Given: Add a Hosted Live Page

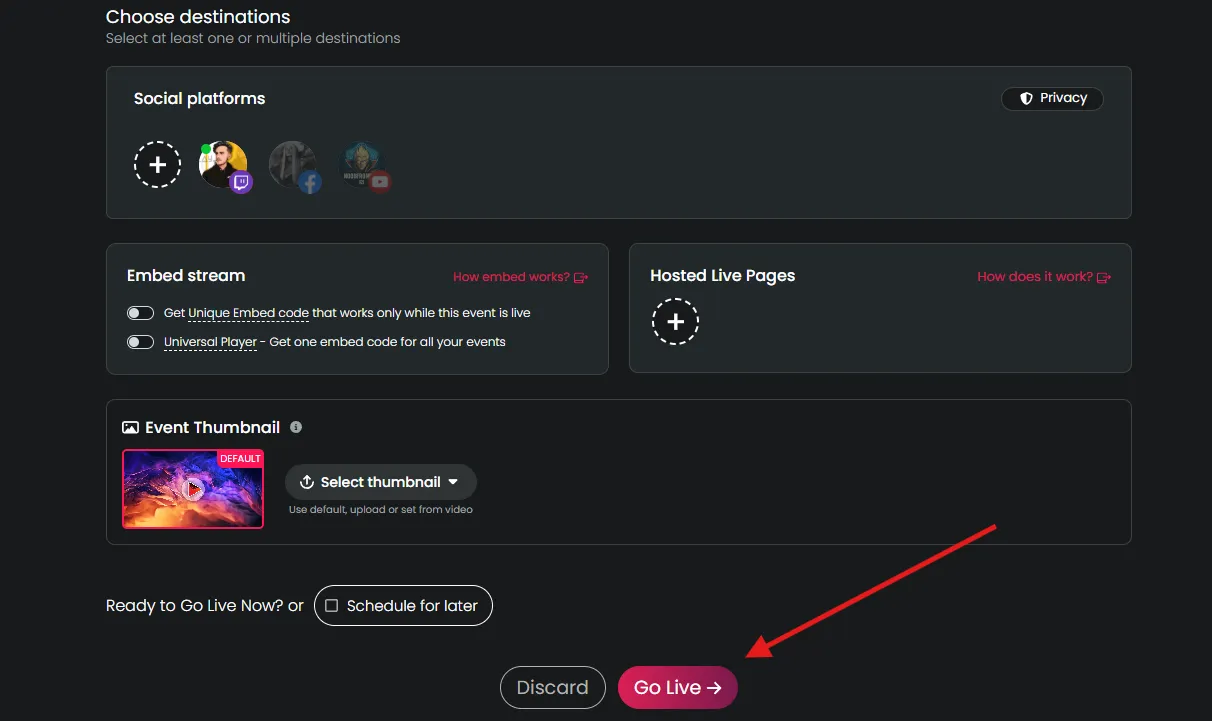Looking at the screenshot, I should (x=675, y=322).
